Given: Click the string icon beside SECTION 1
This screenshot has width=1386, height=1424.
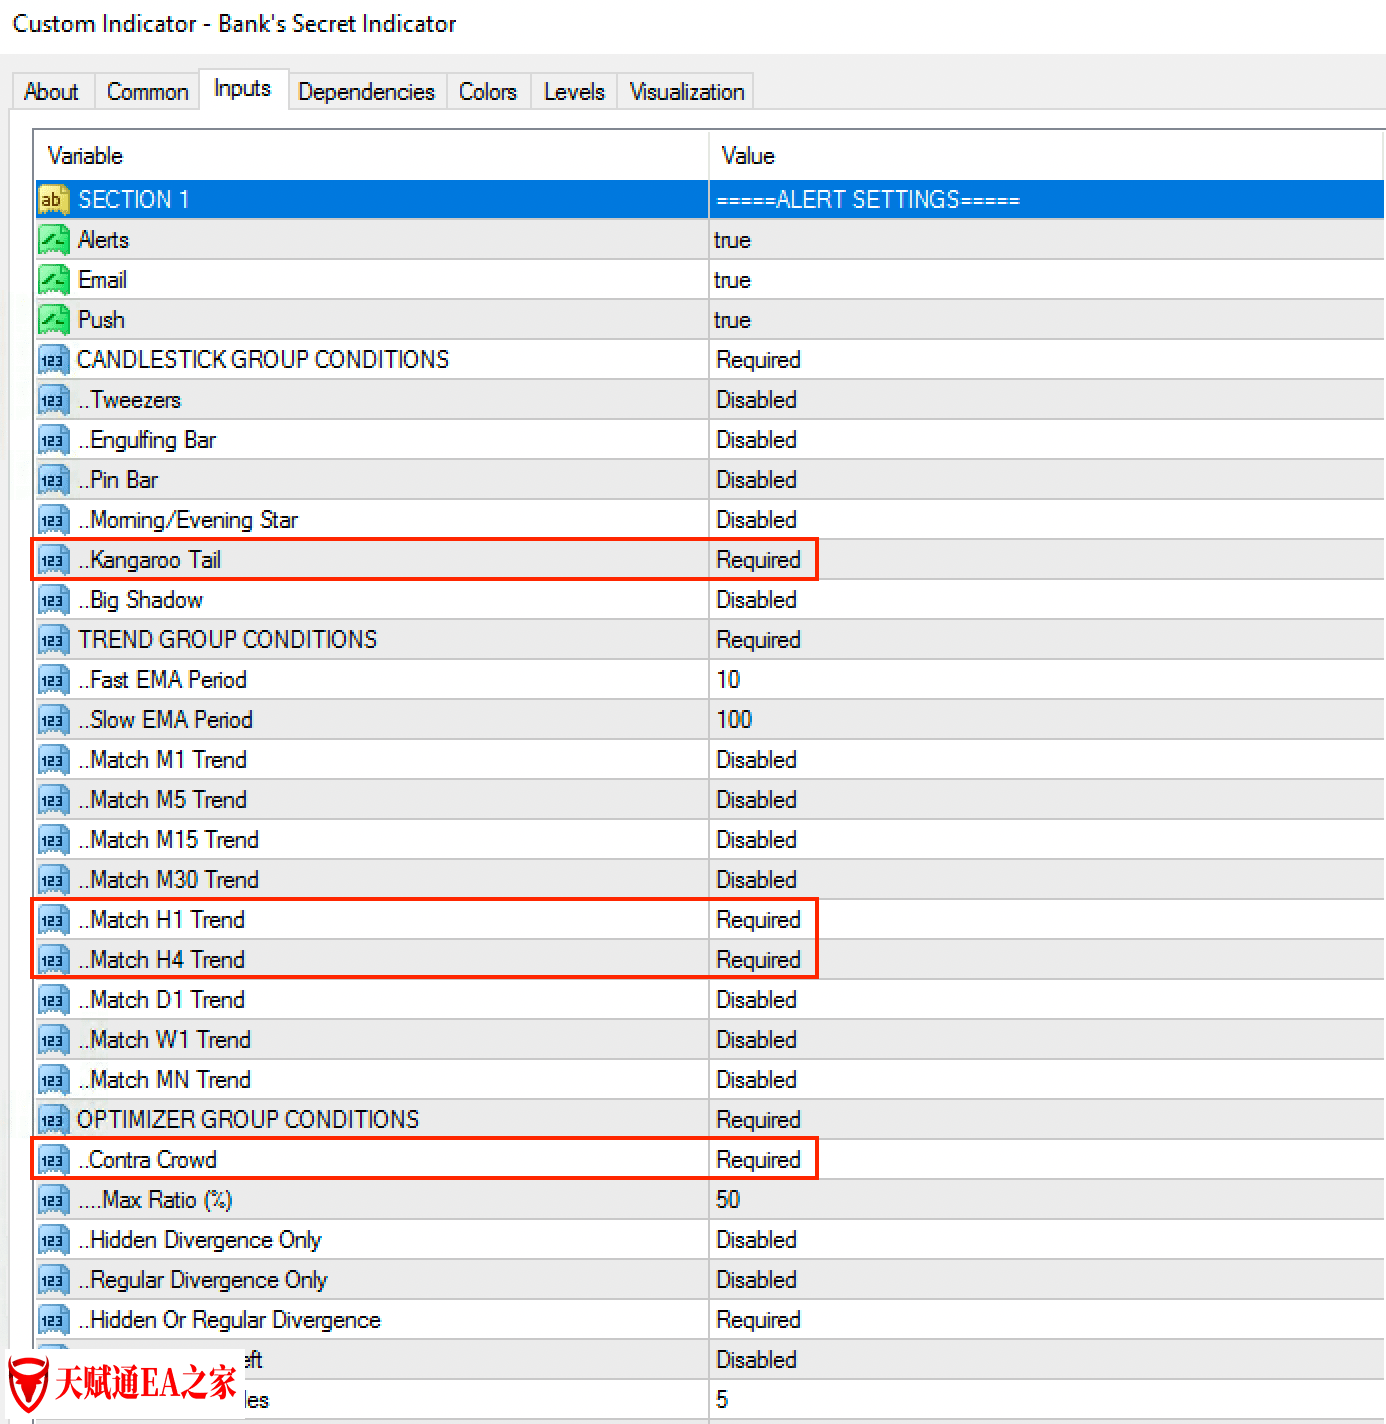Looking at the screenshot, I should click(53, 200).
